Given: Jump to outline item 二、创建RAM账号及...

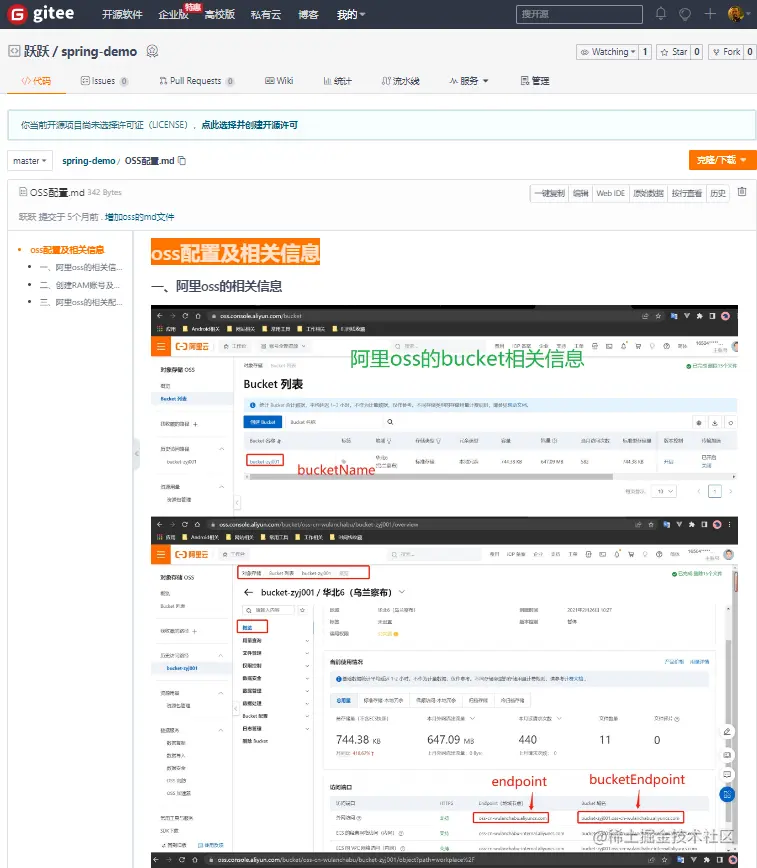Looking at the screenshot, I should [x=80, y=285].
